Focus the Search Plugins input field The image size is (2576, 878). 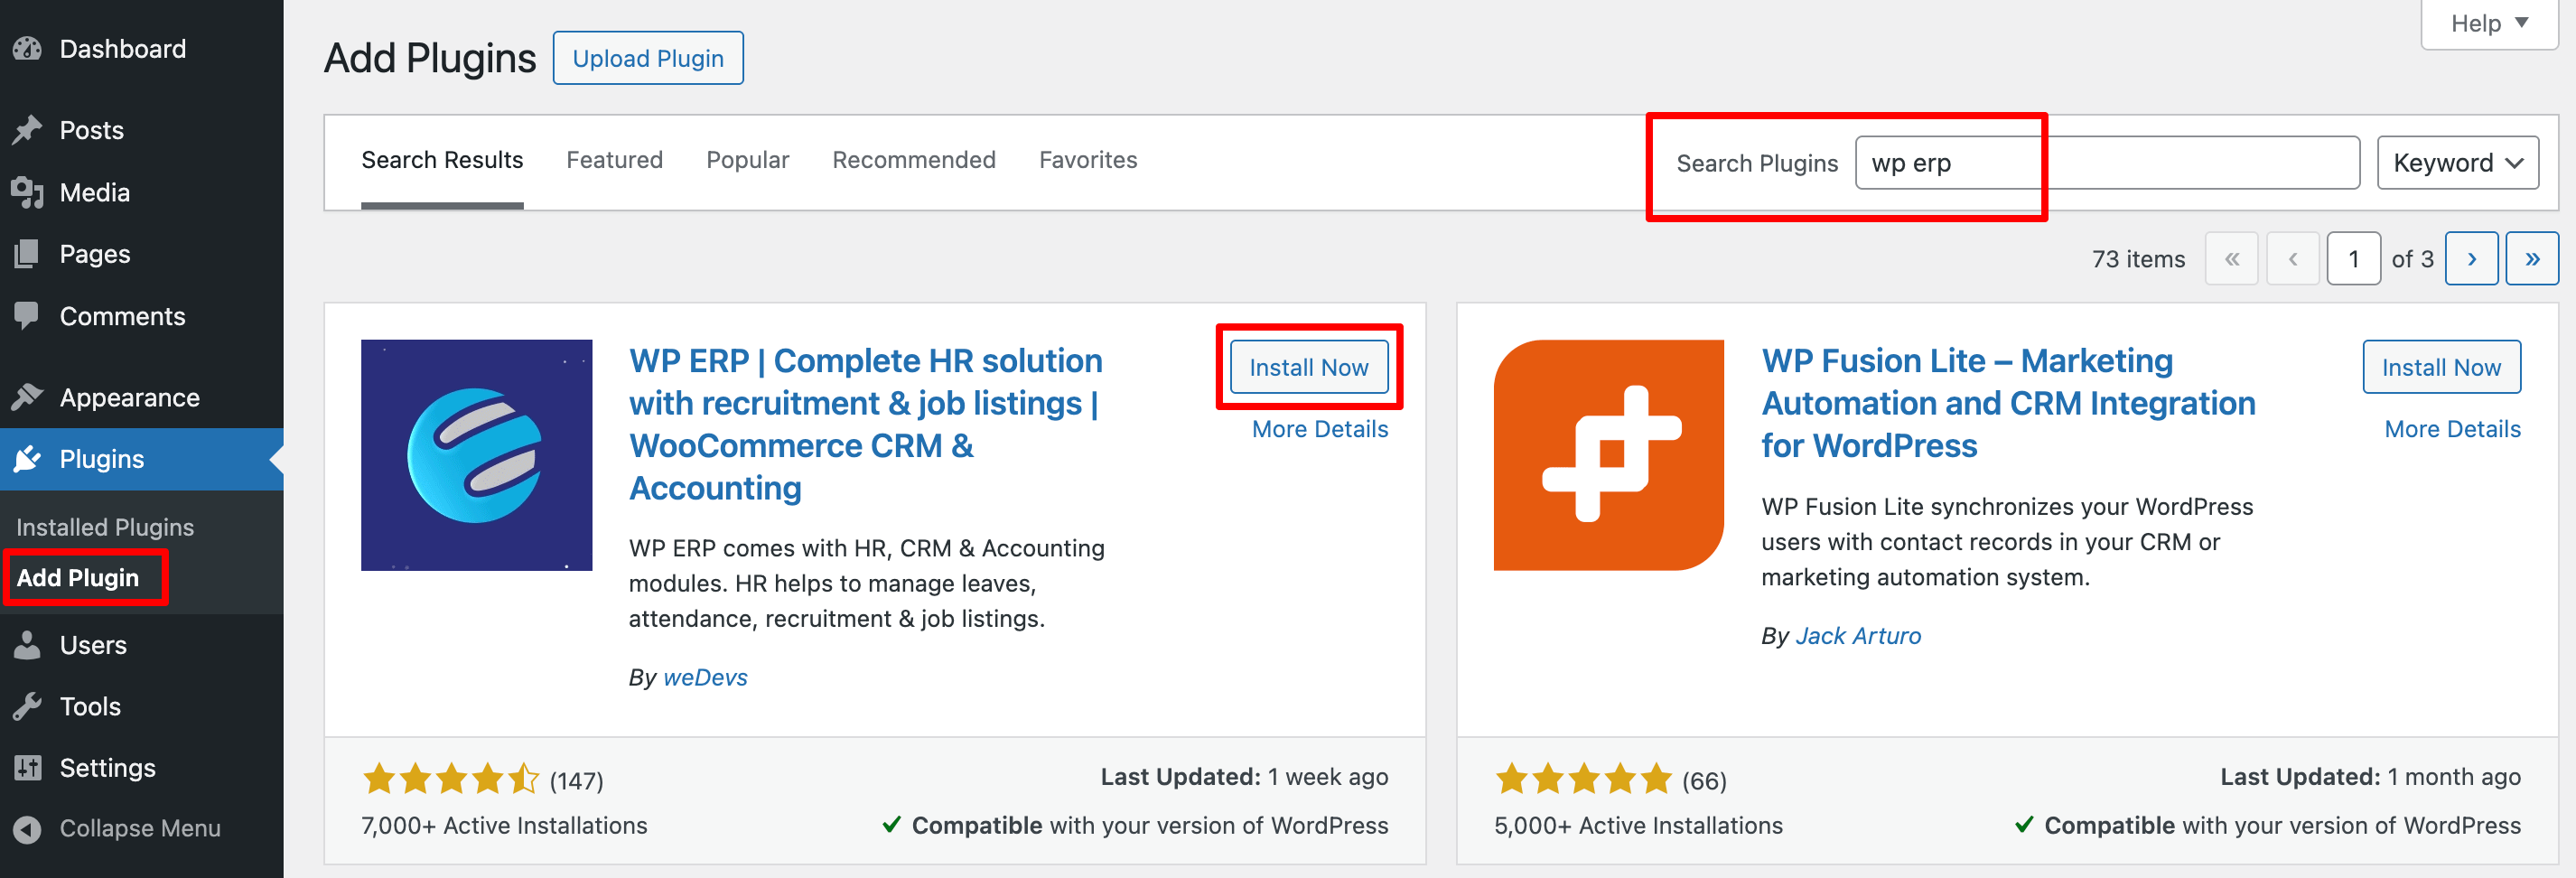pos(2107,163)
